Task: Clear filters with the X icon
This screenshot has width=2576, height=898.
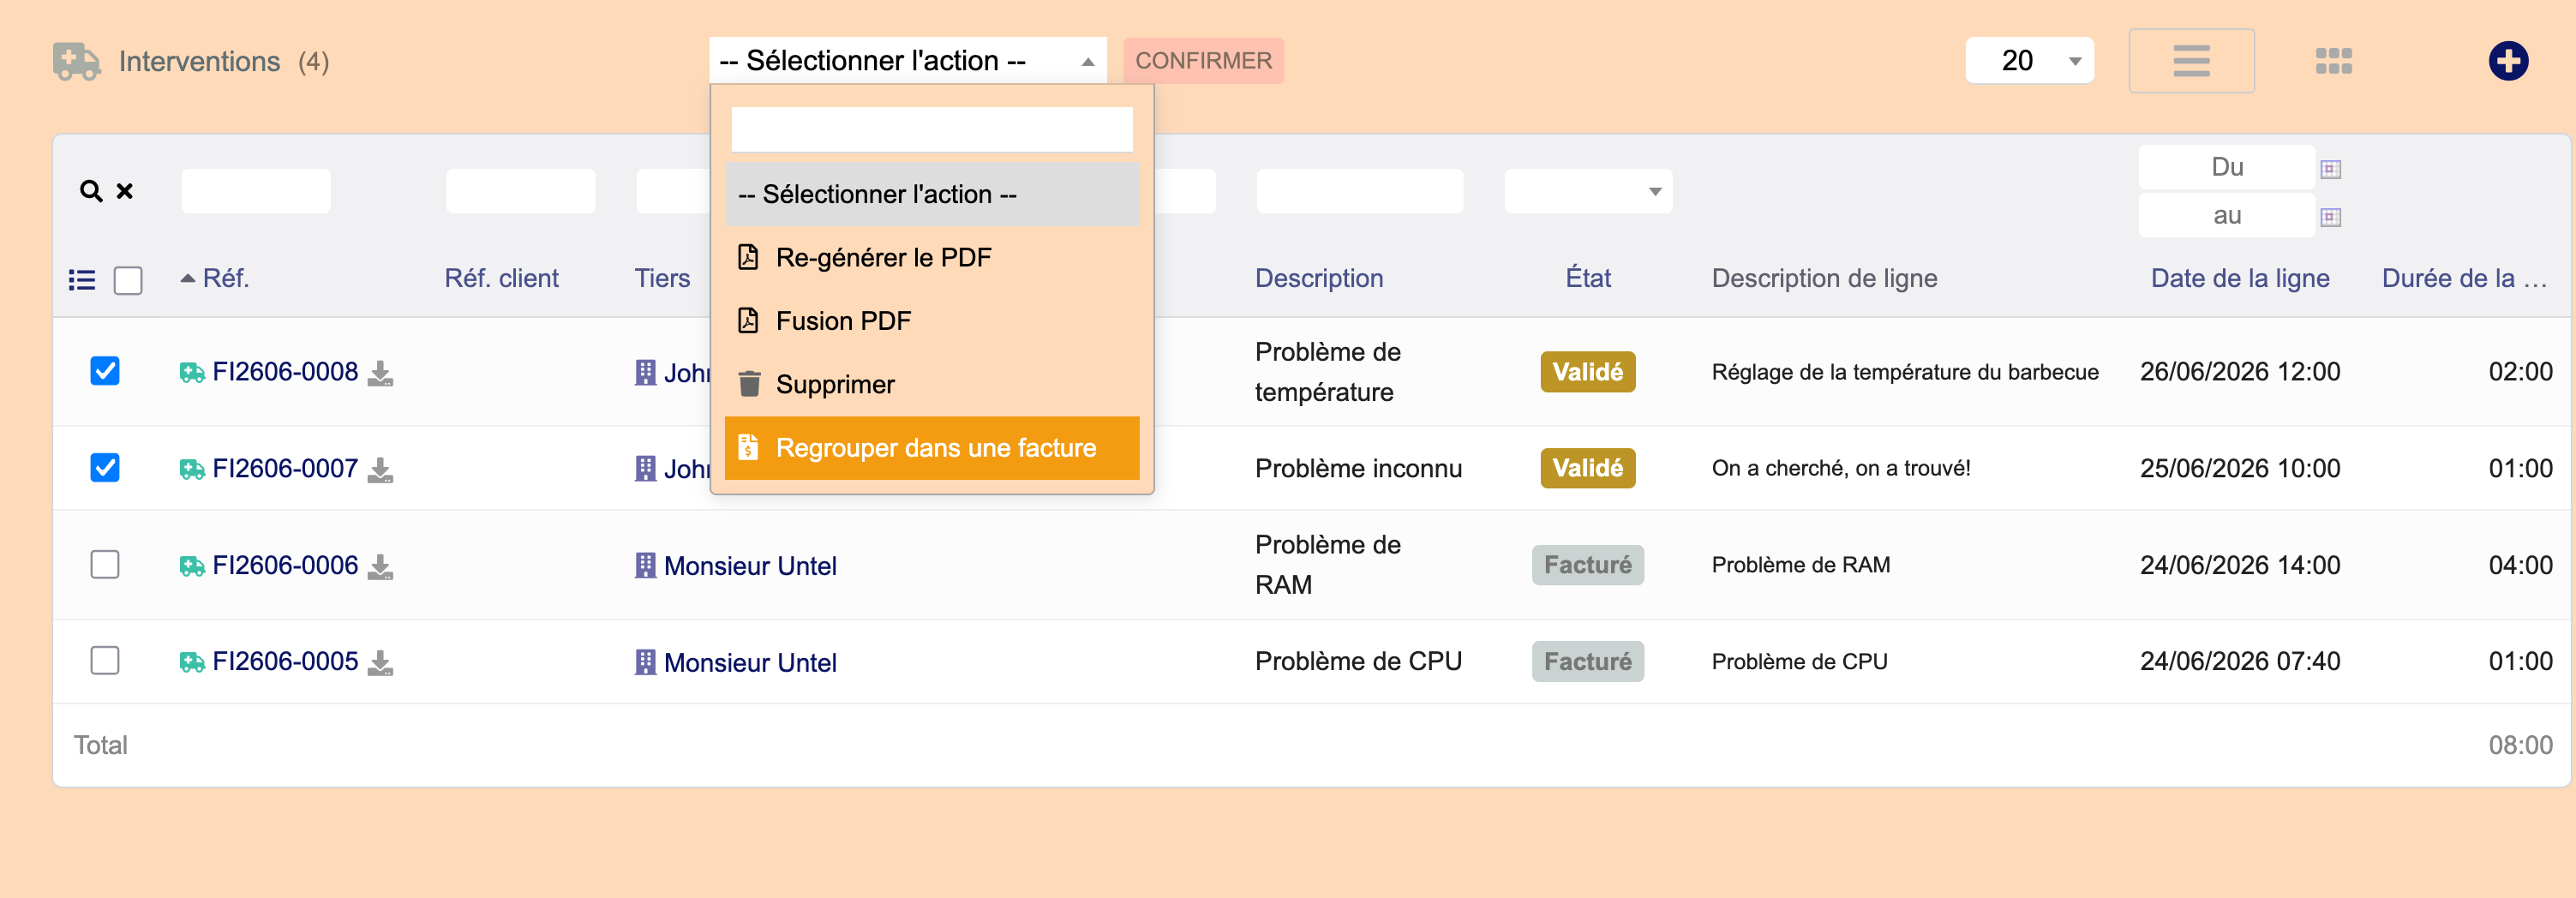Action: pyautogui.click(x=125, y=190)
